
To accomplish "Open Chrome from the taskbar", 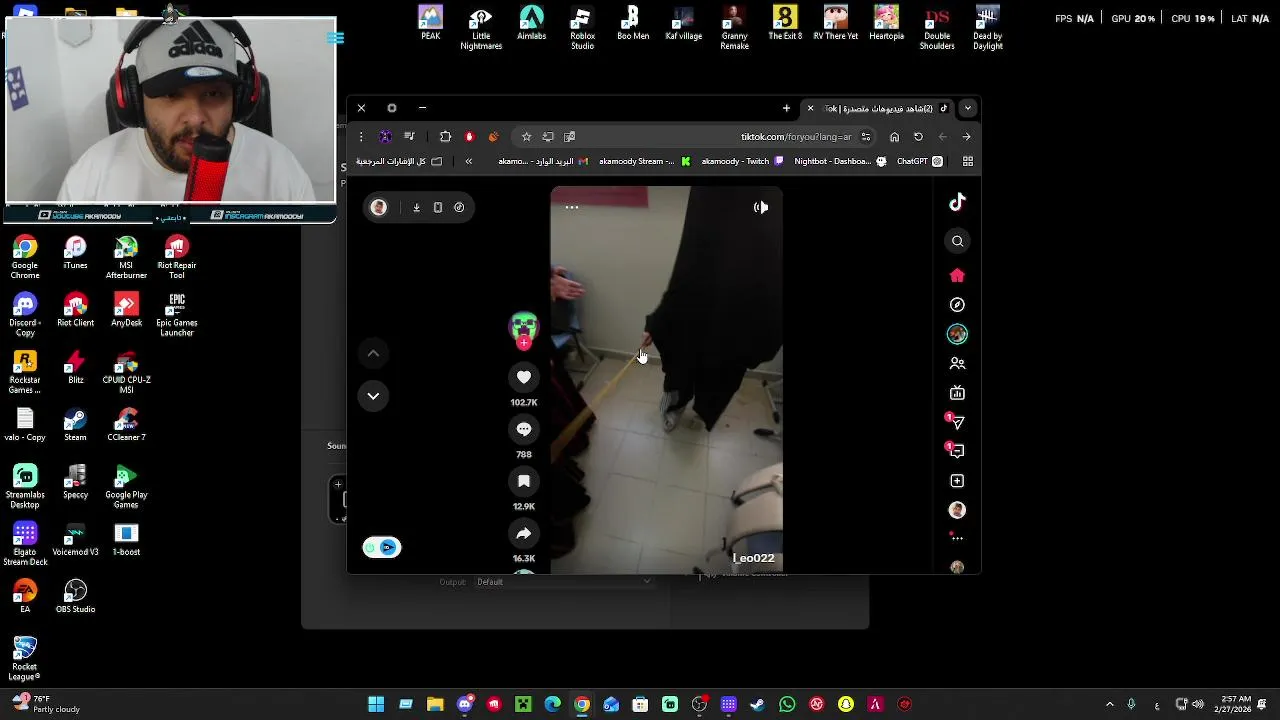I will pyautogui.click(x=582, y=705).
